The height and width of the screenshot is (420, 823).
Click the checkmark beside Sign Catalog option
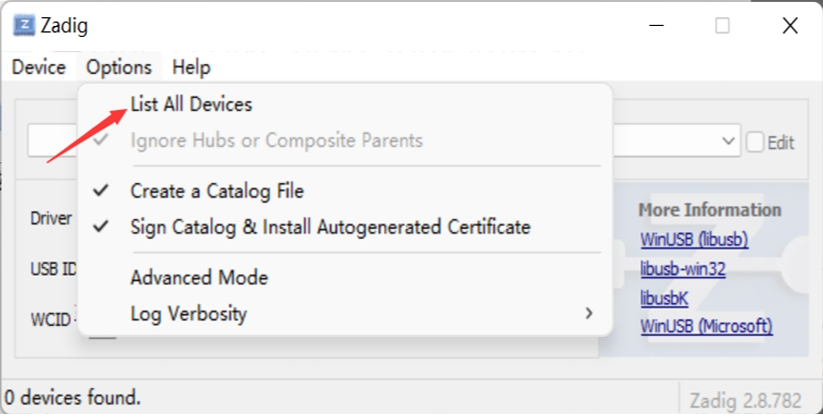pos(101,226)
